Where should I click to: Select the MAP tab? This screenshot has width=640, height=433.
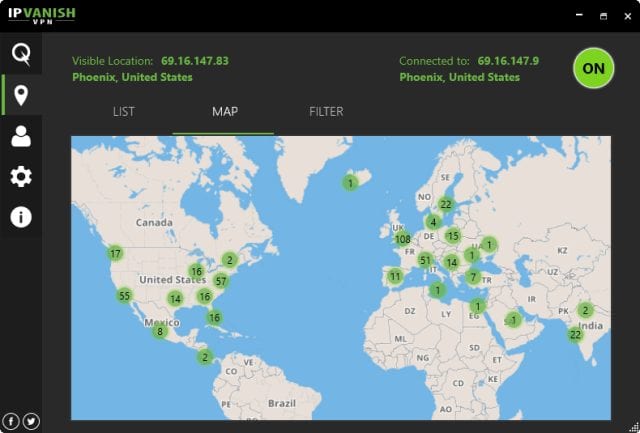[x=224, y=111]
